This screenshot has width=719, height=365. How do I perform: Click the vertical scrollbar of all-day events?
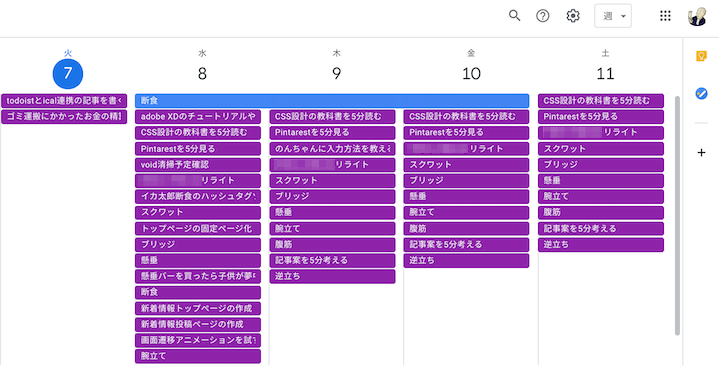pos(677,216)
